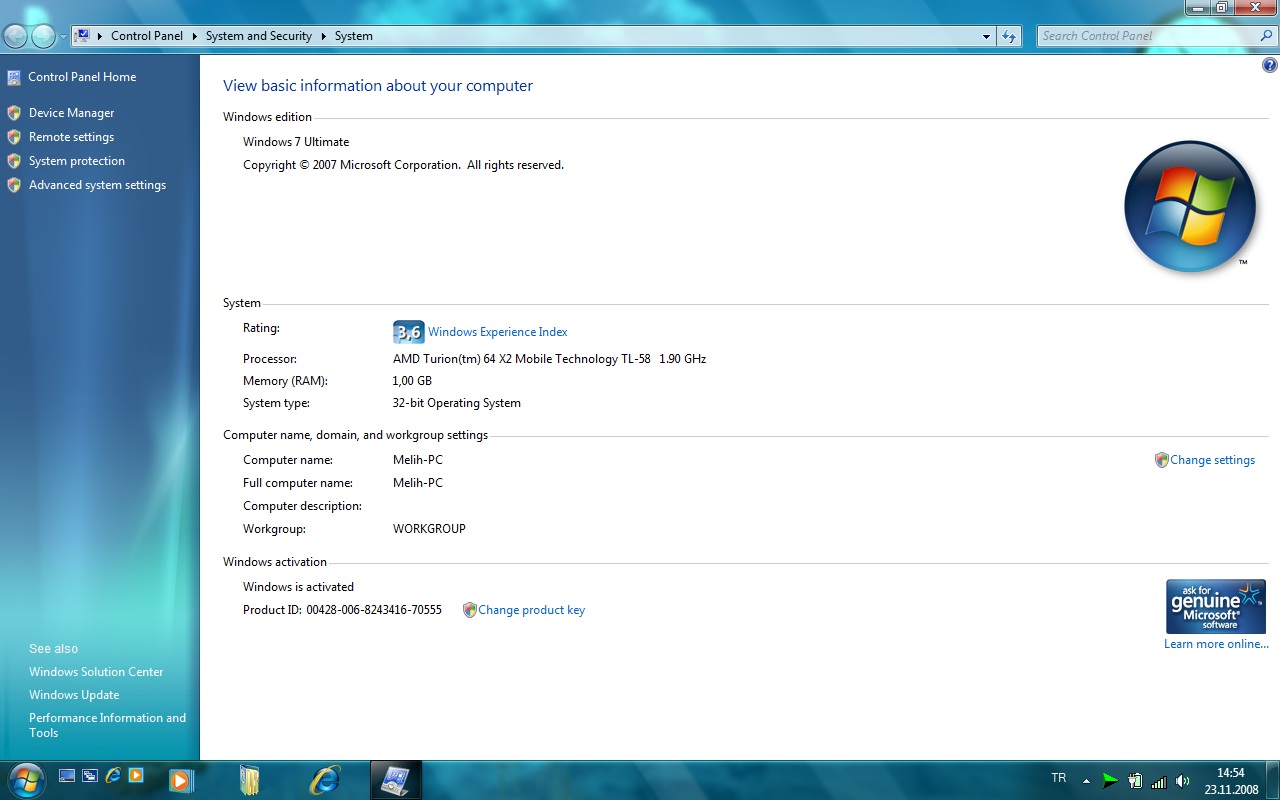The width and height of the screenshot is (1280, 800).
Task: Open Windows Media Player taskbar button
Action: pyautogui.click(x=181, y=780)
